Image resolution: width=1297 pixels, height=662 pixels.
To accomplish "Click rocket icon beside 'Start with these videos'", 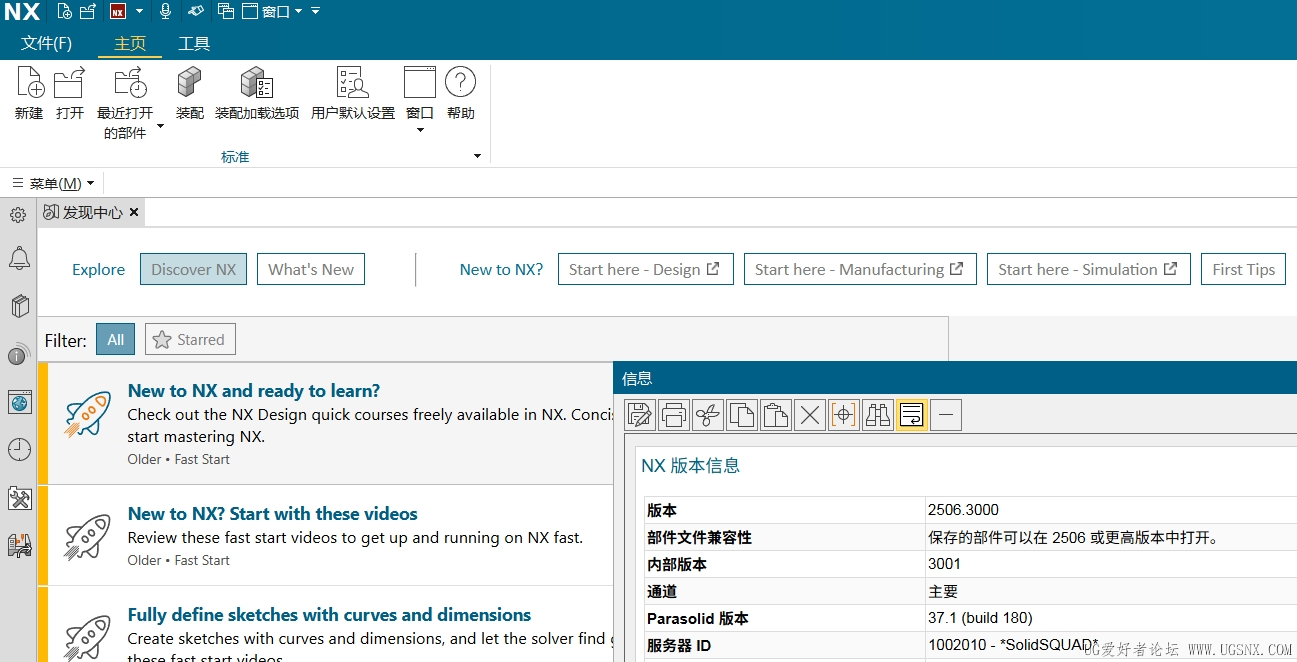I will point(87,537).
